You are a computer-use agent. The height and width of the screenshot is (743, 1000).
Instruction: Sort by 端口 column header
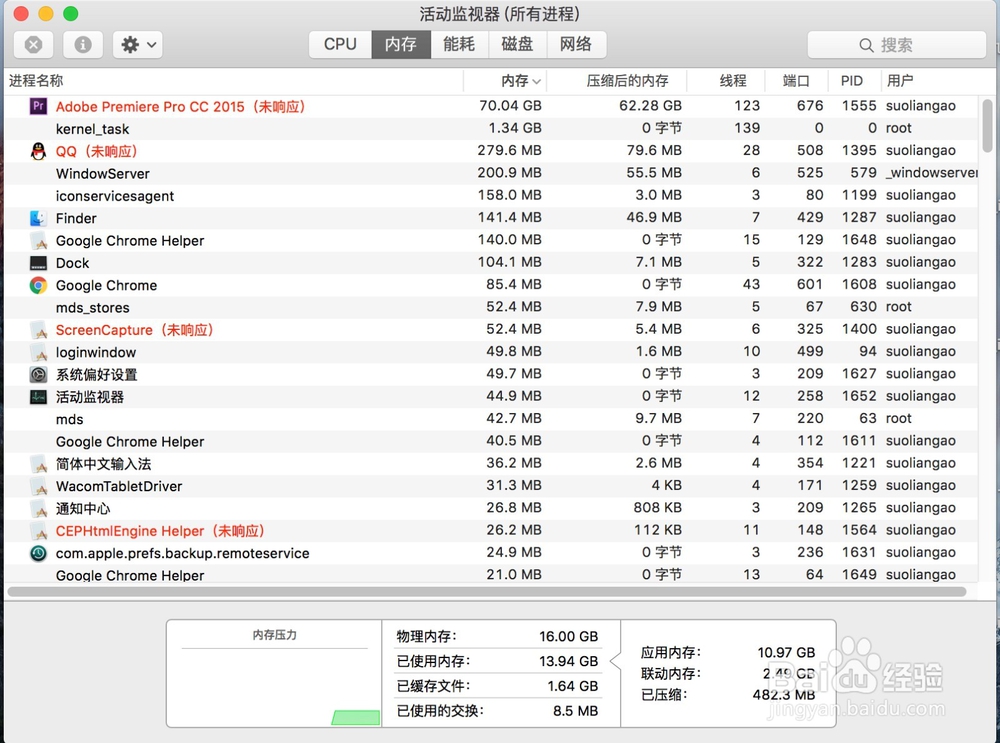(796, 81)
